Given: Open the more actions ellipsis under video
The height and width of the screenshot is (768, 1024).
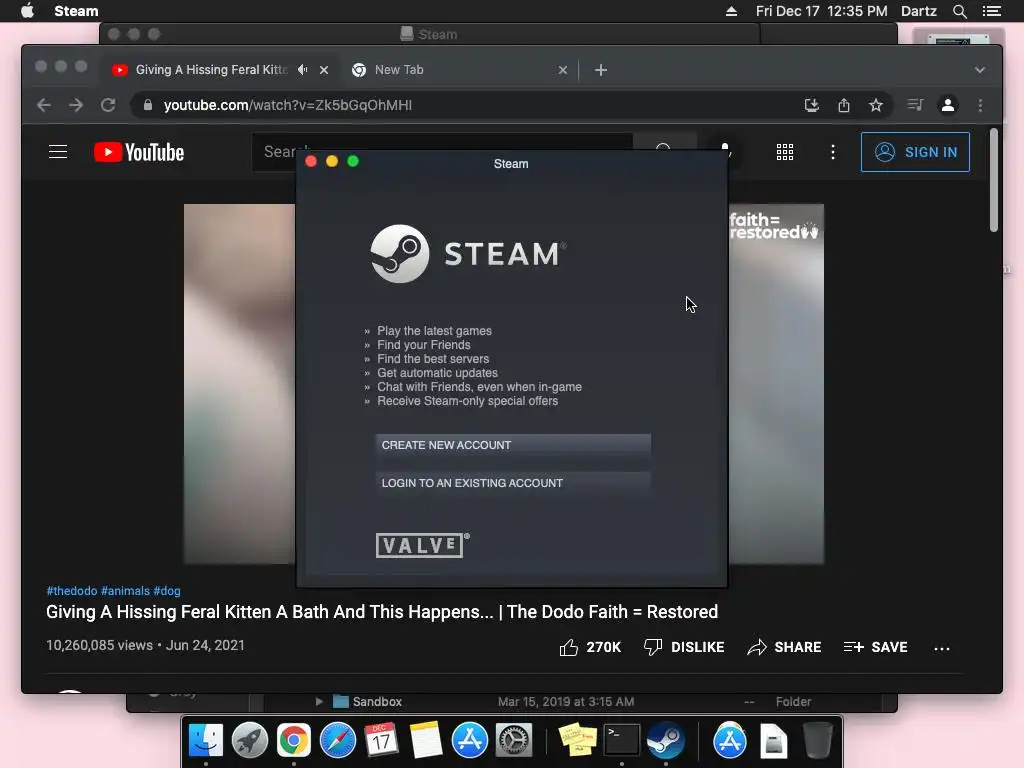Looking at the screenshot, I should point(942,648).
